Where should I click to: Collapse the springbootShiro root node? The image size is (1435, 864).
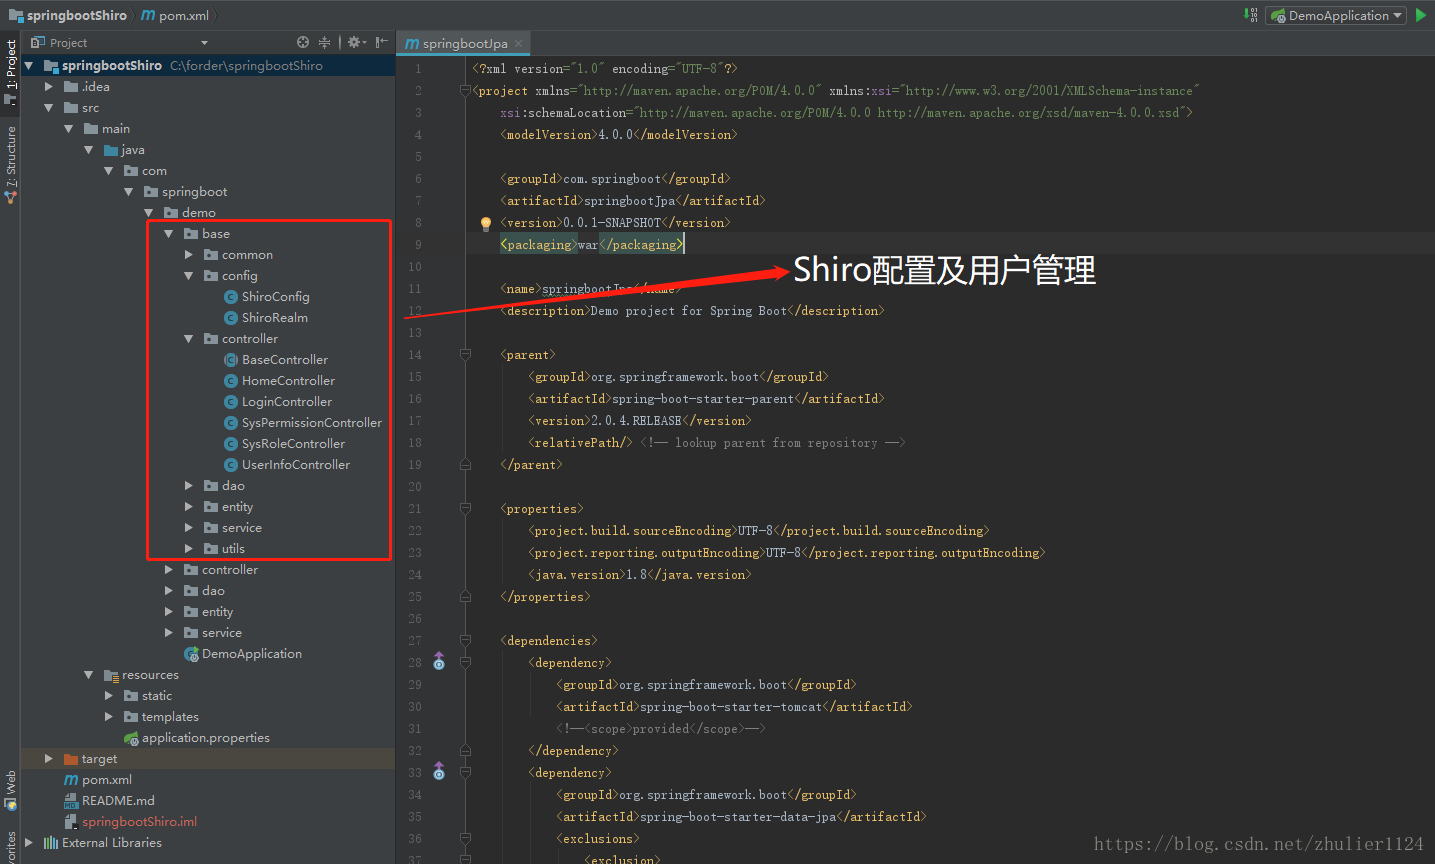point(28,65)
